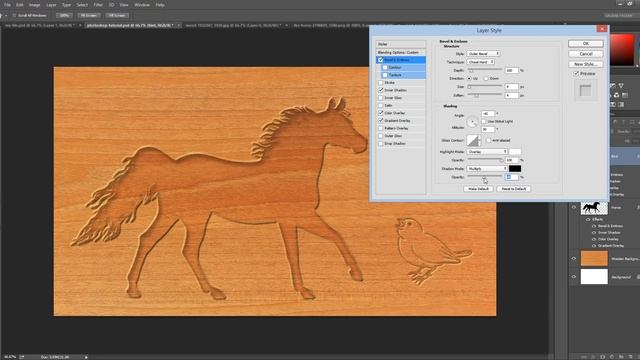
Task: Select the Up direction radio button
Action: pos(469,78)
